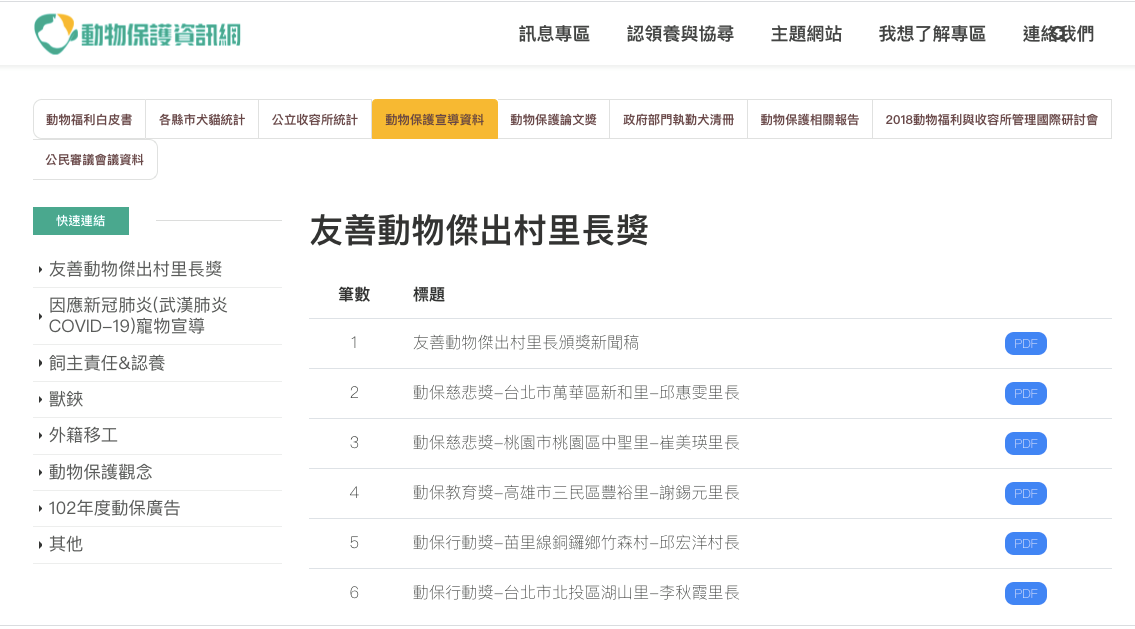
Task: Open the 認領養與協尋 menu
Action: [680, 34]
